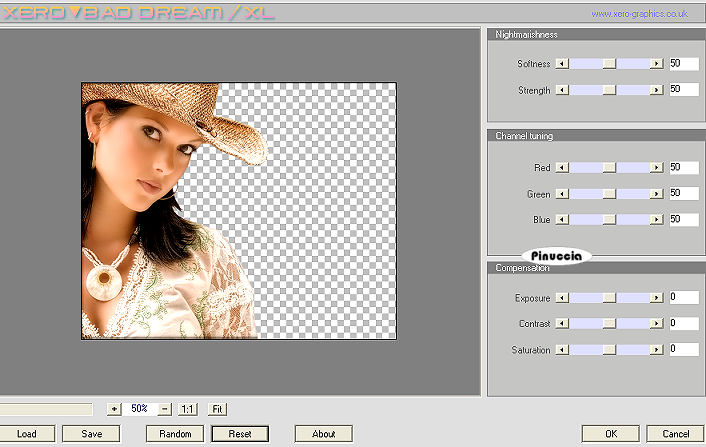Click left arrow of Blue slider
This screenshot has width=706, height=447.
[561, 219]
